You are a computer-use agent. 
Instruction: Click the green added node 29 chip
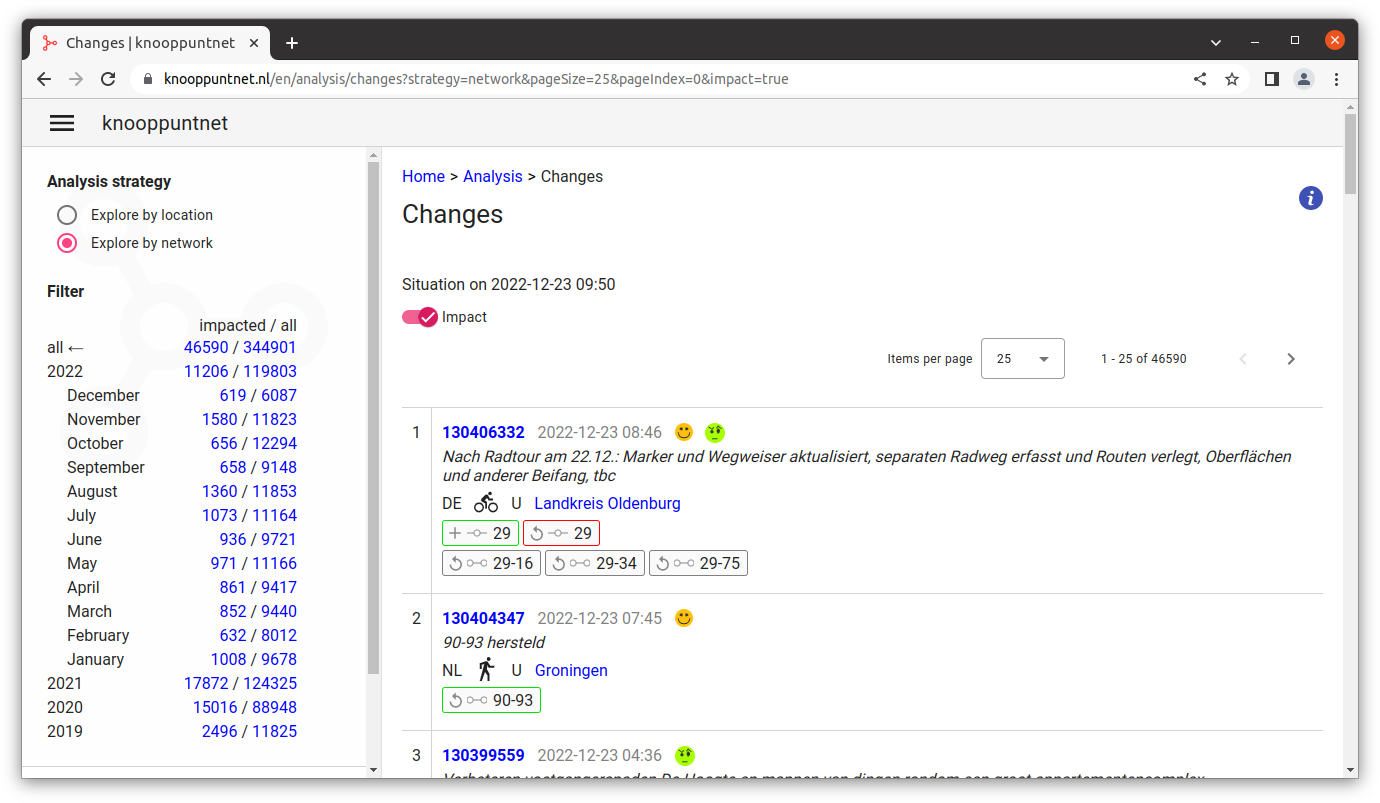coord(481,533)
